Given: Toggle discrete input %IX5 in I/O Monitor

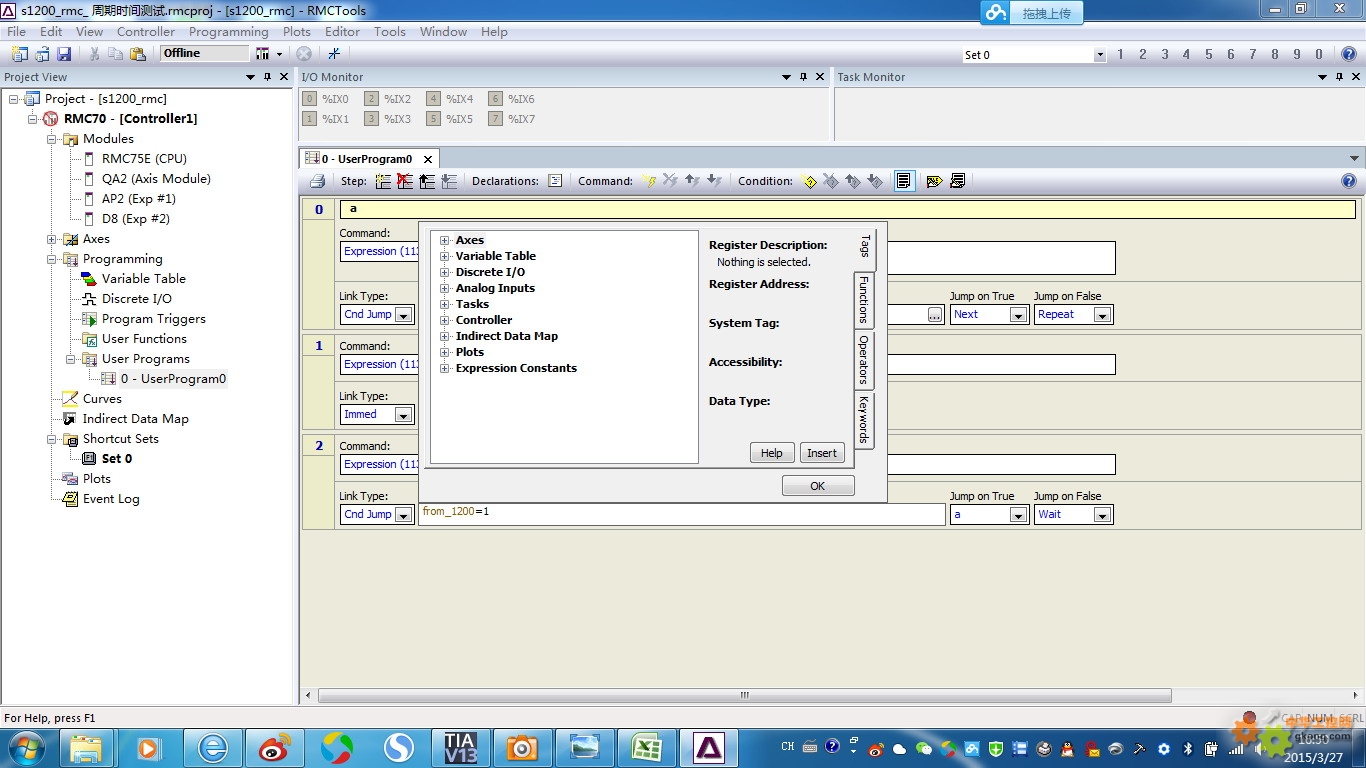Looking at the screenshot, I should coord(434,119).
